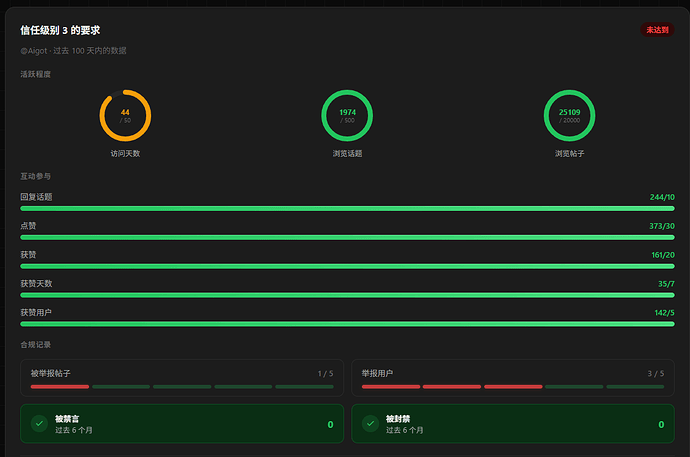This screenshot has height=457, width=690.
Task: Click the 1 / 5 count
Action: [326, 374]
